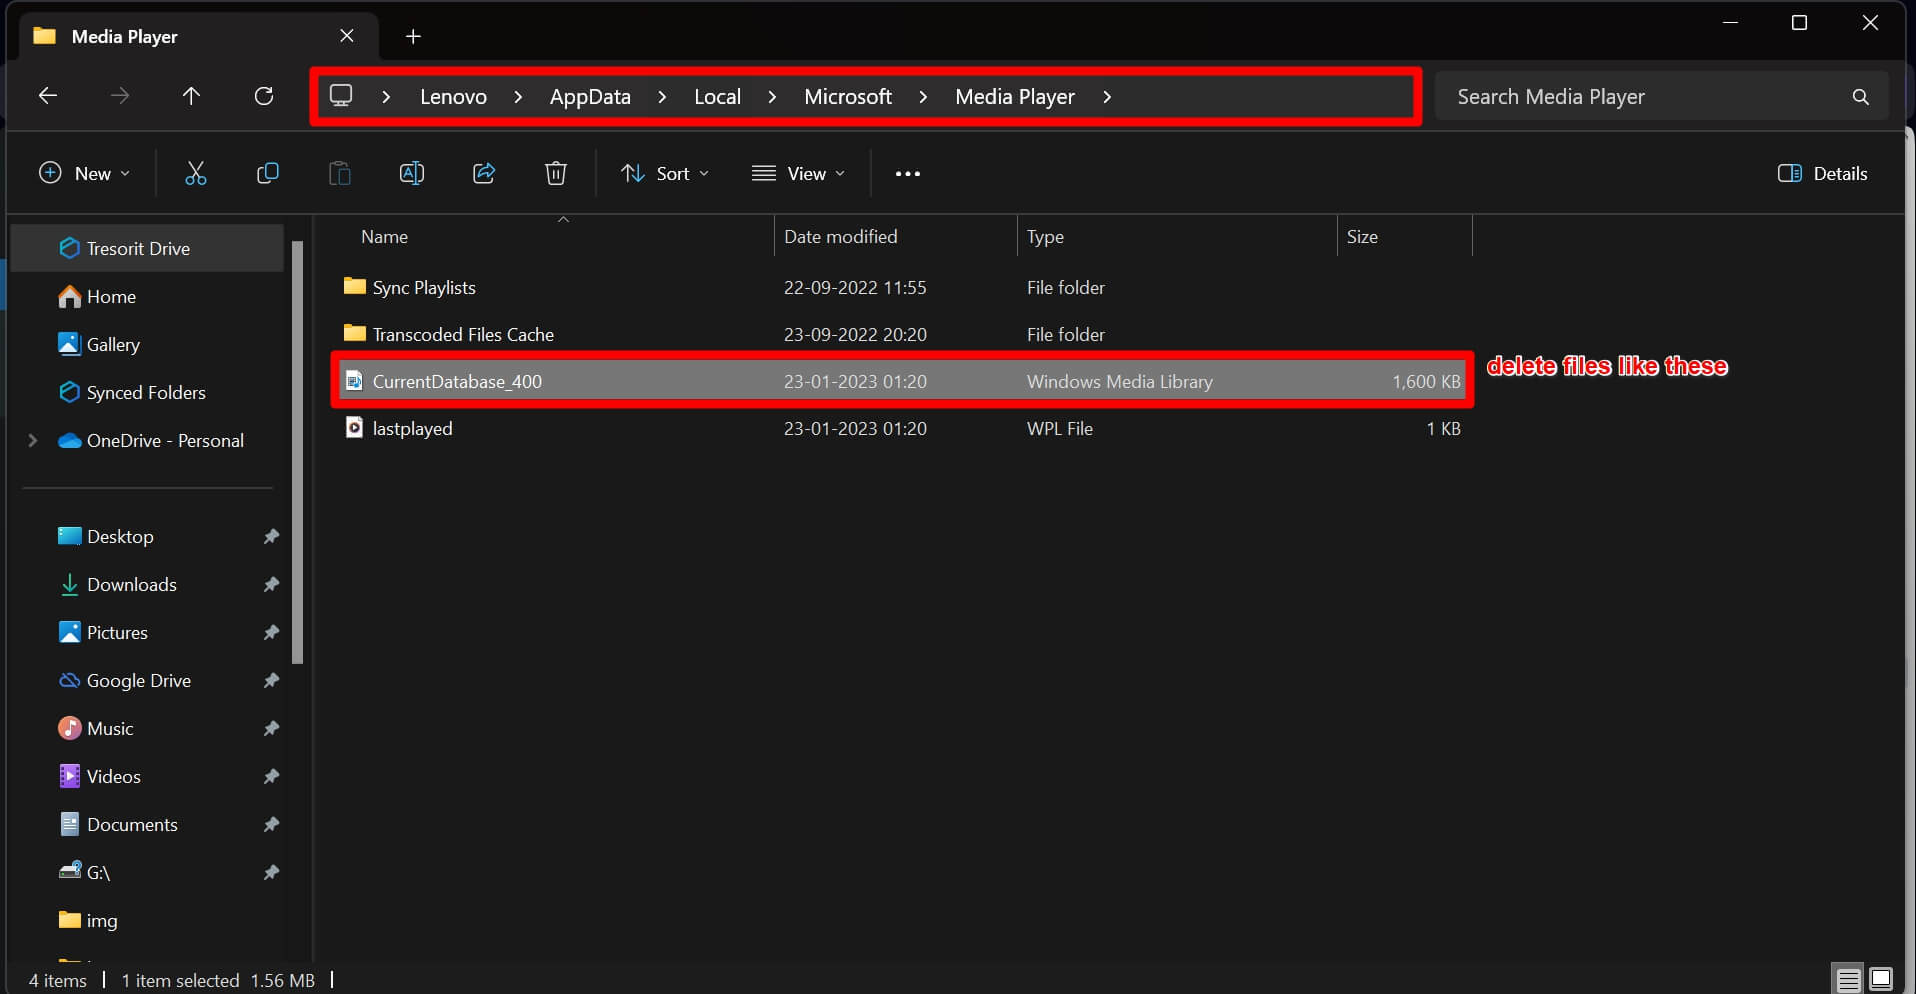
Task: Expand OneDrive - Personal tree node
Action: tap(33, 440)
